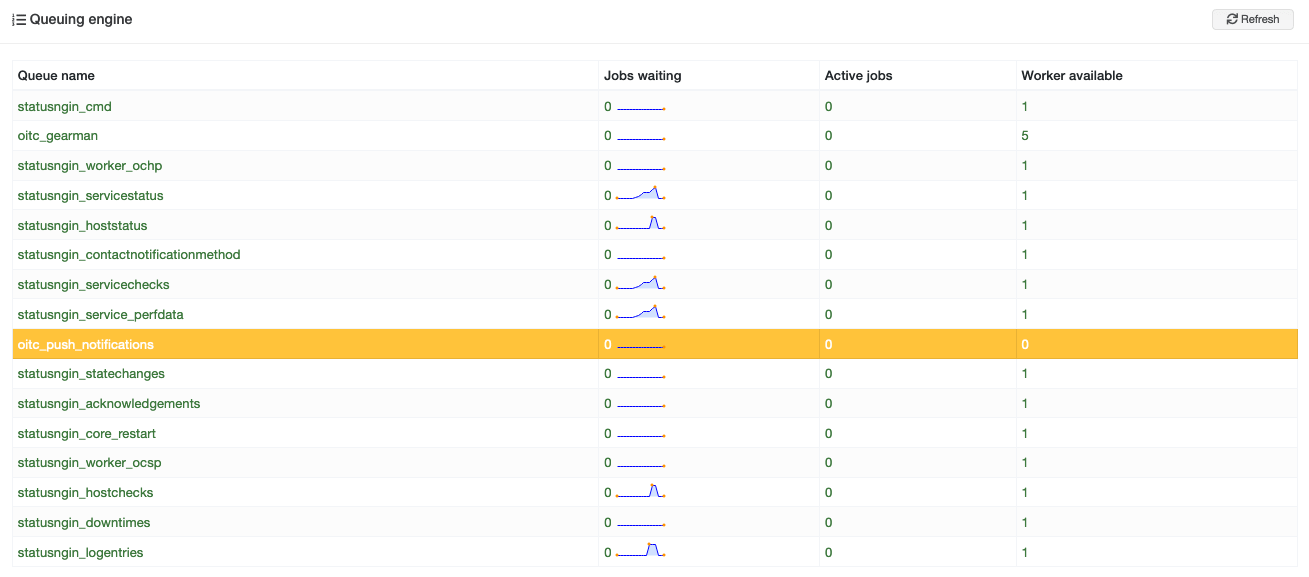This screenshot has height=577, width=1309.
Task: Click the Refresh button
Action: 1252,19
